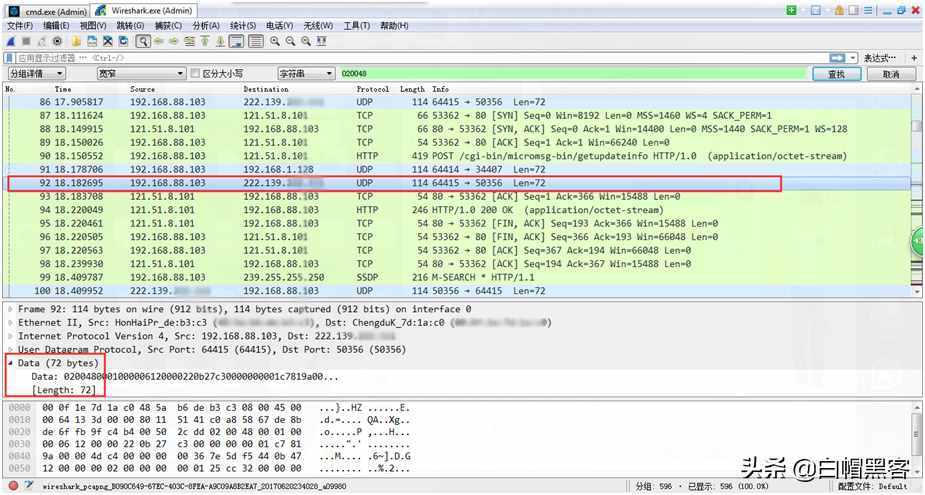Open a capture file via folder icon
The height and width of the screenshot is (495, 925).
[76, 41]
